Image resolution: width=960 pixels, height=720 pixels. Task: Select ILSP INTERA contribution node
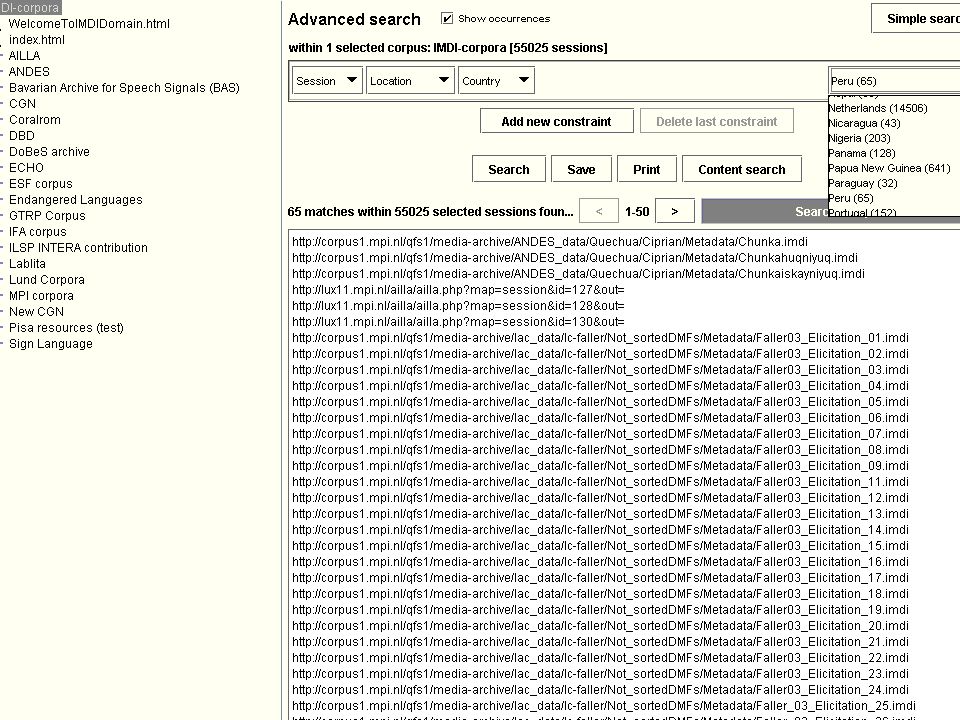pos(78,247)
